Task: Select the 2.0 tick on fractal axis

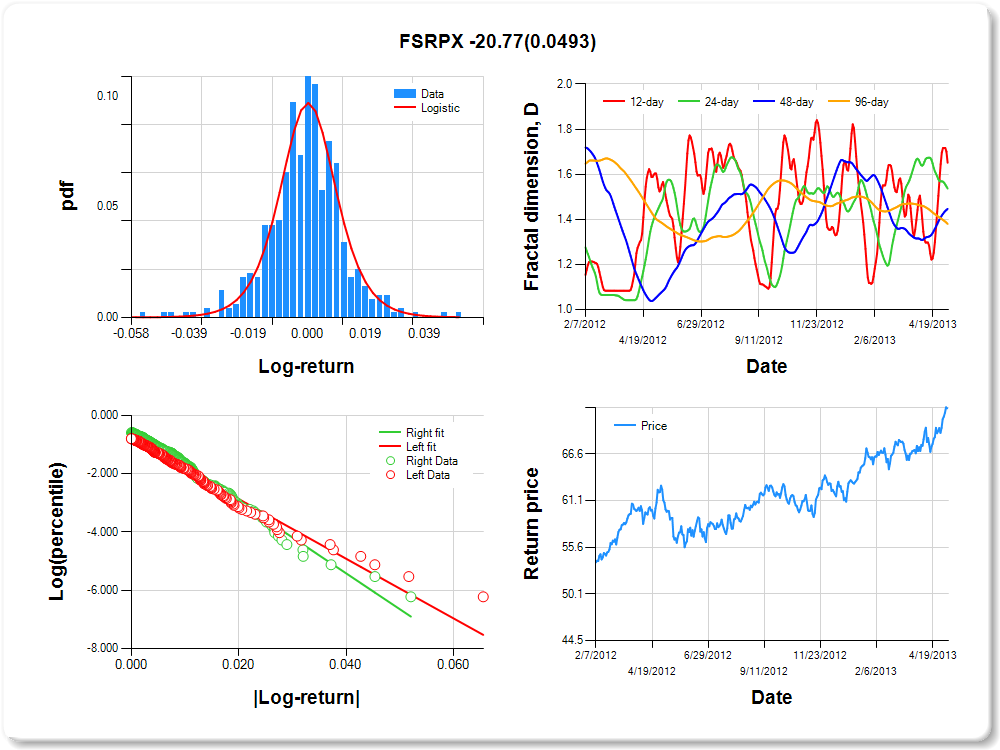Action: 564,84
